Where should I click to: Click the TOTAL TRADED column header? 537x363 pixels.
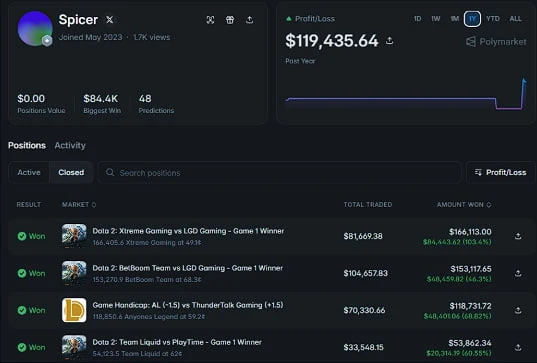click(368, 204)
